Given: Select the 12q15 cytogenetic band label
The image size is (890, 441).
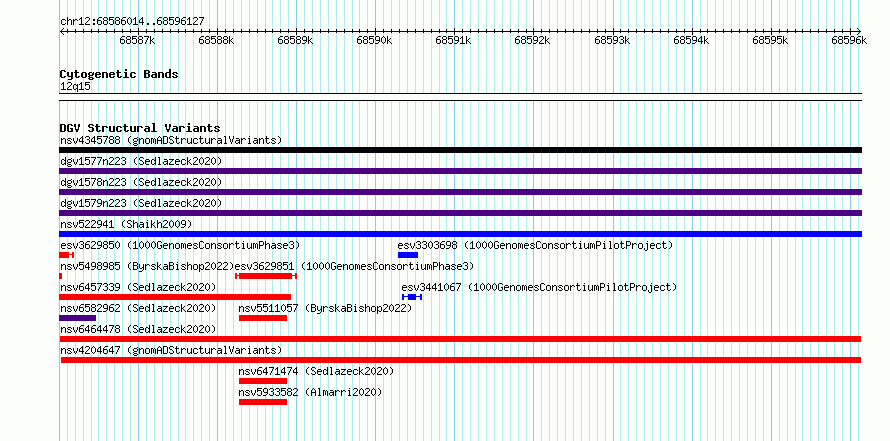Looking at the screenshot, I should [75, 87].
